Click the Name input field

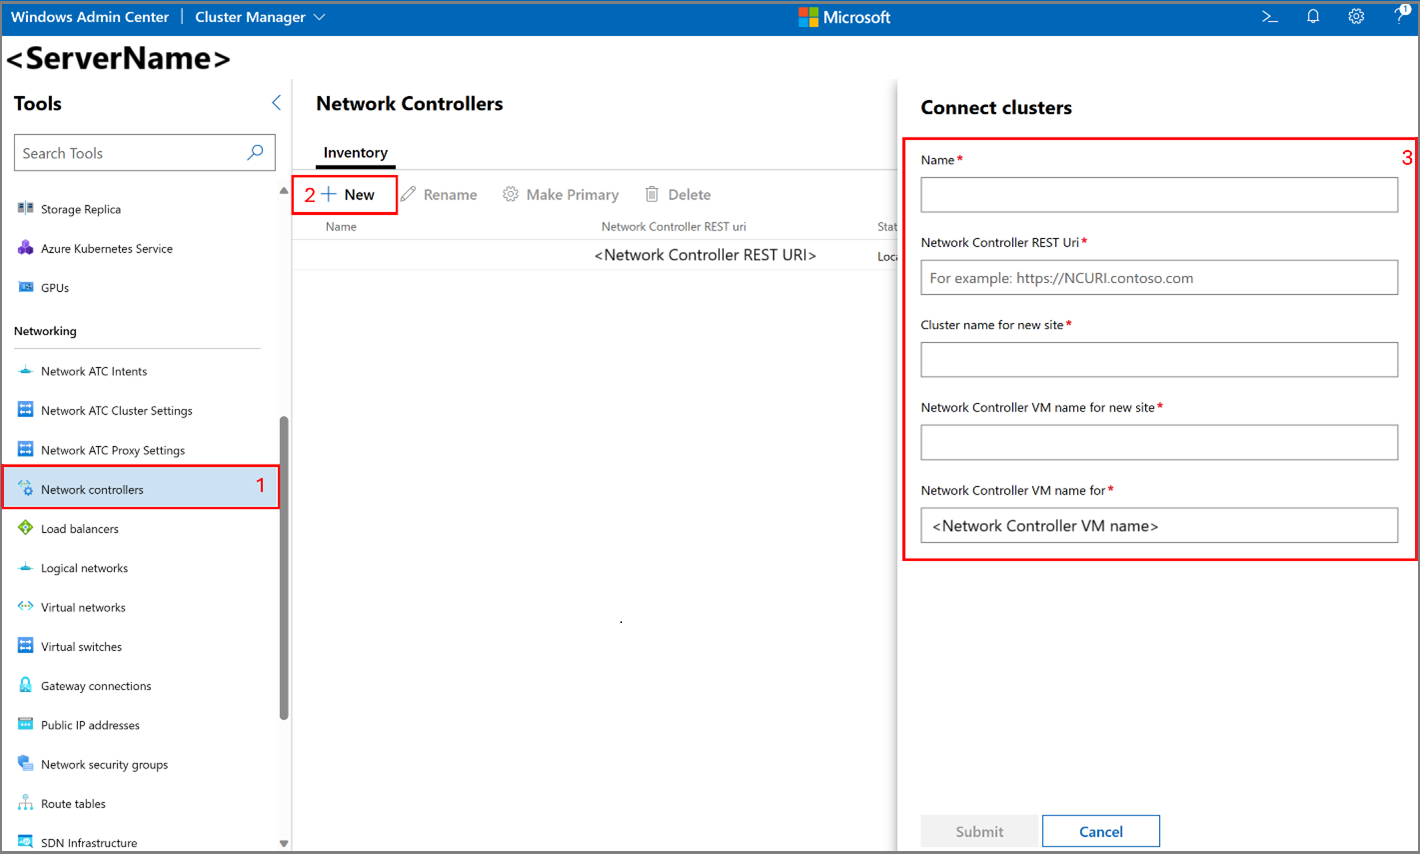tap(1158, 195)
